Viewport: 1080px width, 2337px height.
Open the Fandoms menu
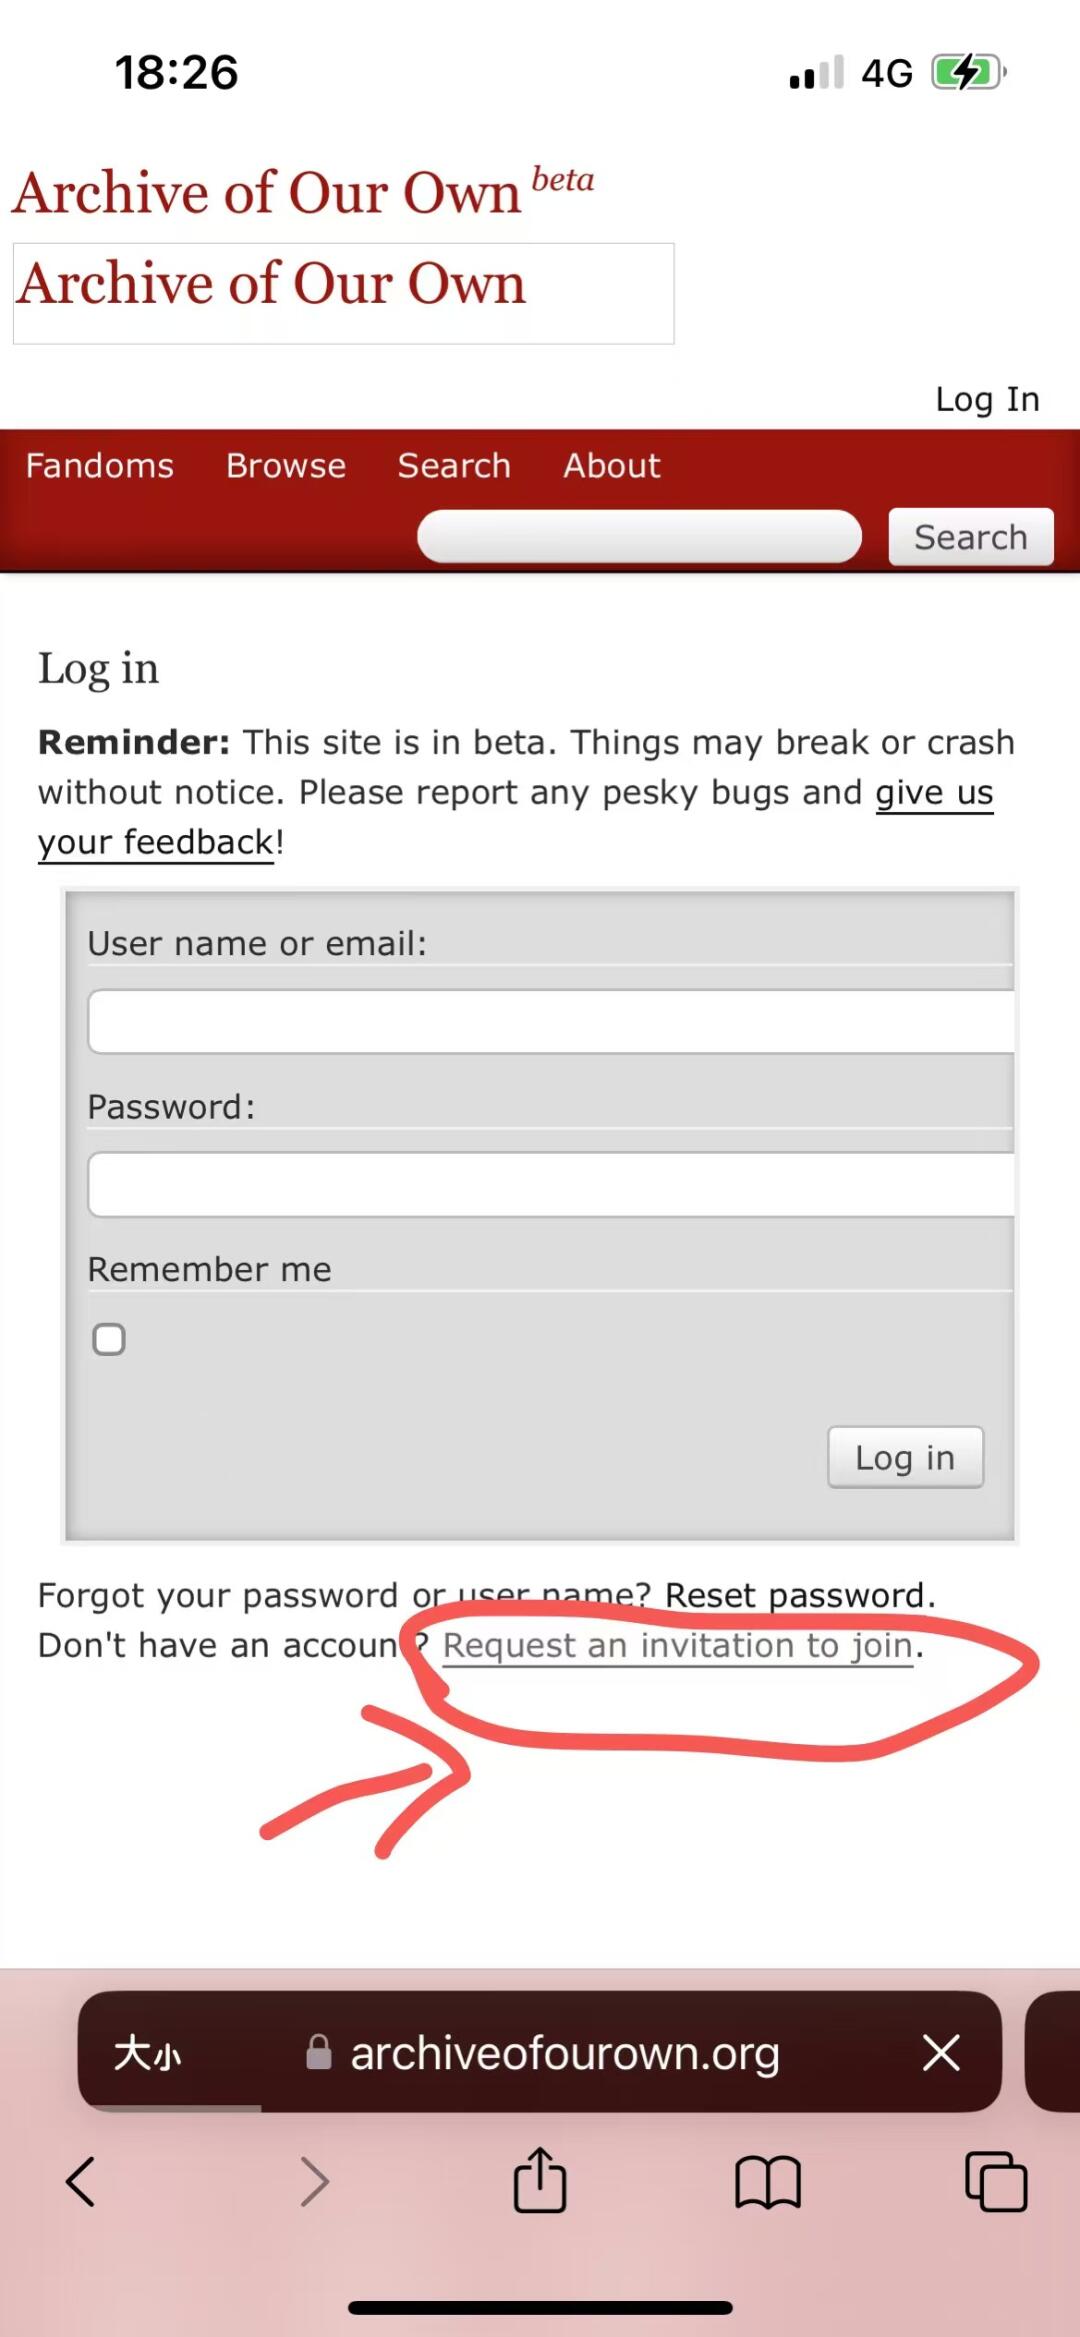pos(100,466)
